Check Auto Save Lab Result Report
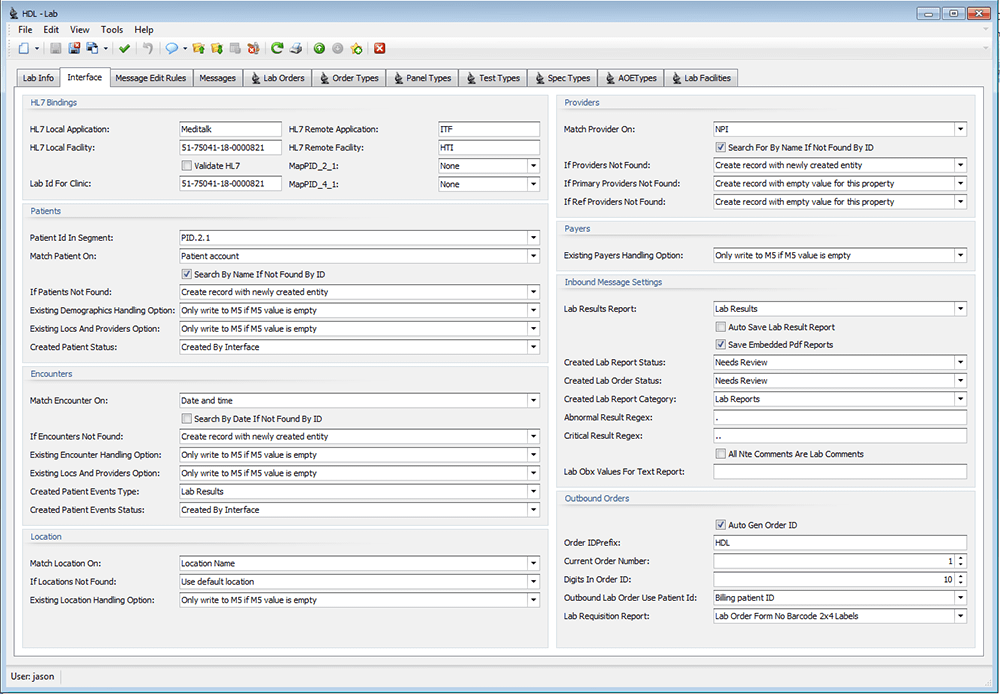The width and height of the screenshot is (1000, 694). point(720,327)
